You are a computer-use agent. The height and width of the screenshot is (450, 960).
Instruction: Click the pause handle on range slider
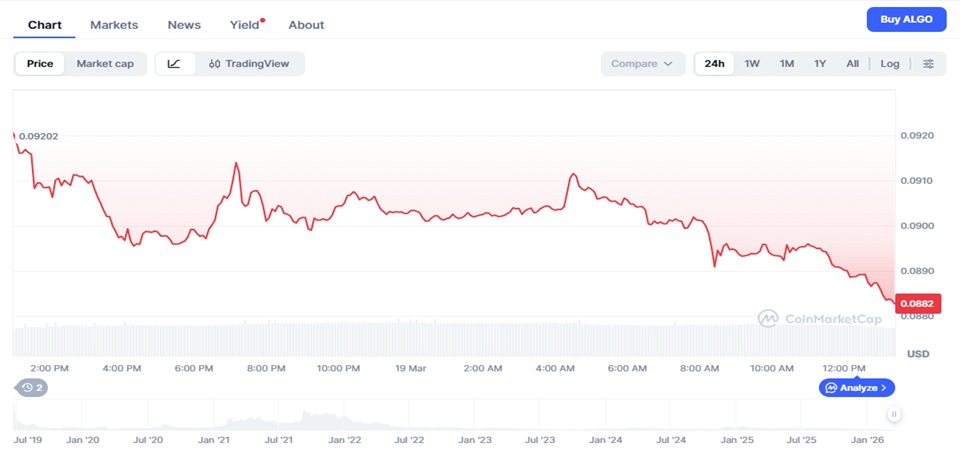(894, 414)
